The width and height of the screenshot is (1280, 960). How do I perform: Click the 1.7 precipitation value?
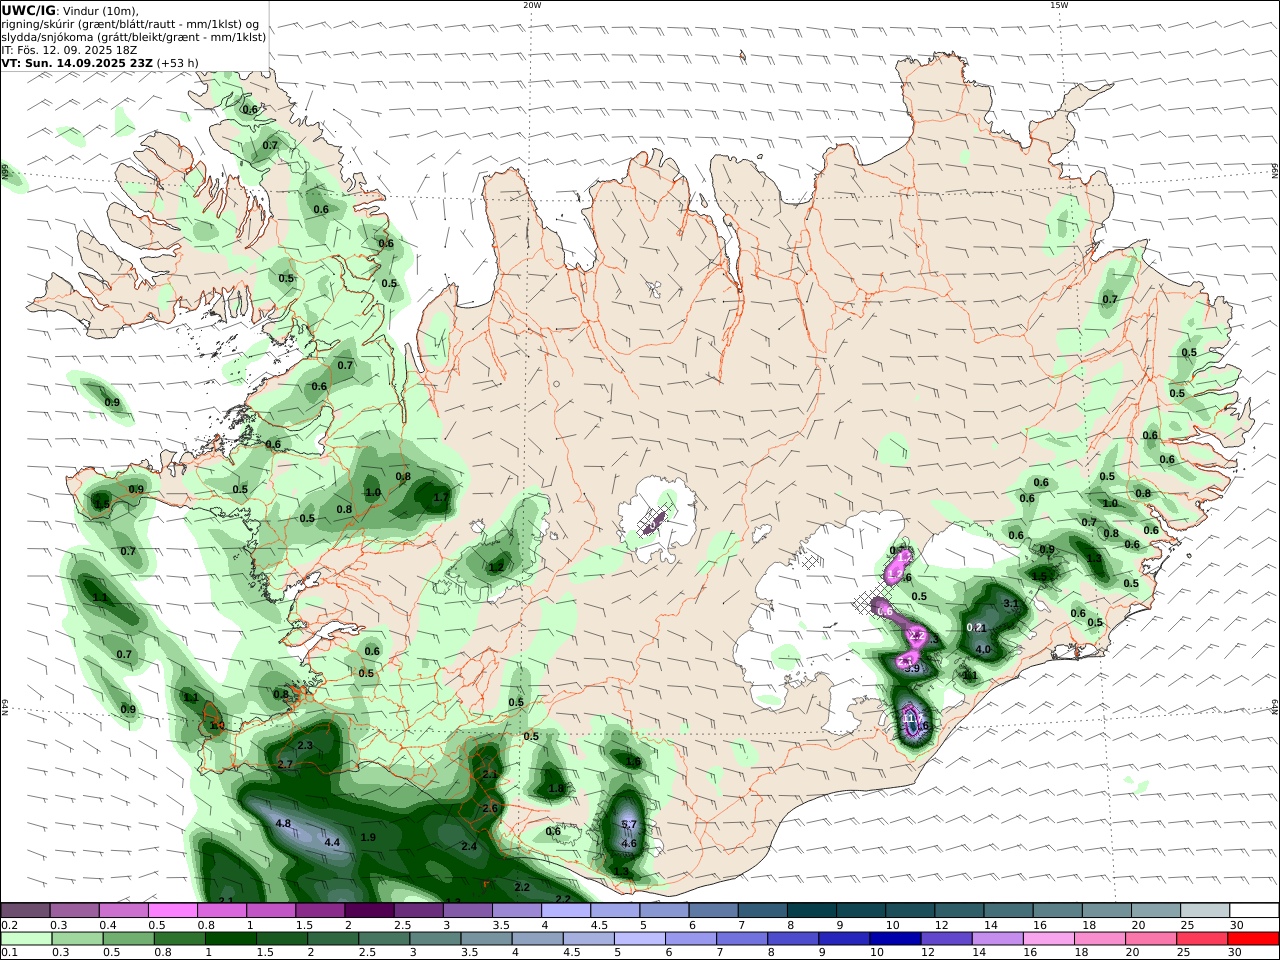(440, 496)
